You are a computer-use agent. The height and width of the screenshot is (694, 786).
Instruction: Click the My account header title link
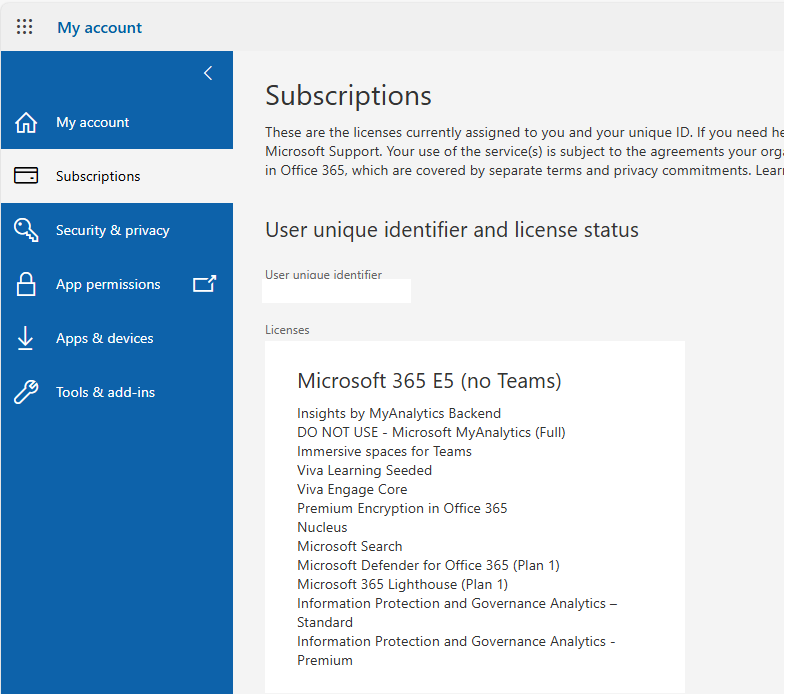pos(99,28)
